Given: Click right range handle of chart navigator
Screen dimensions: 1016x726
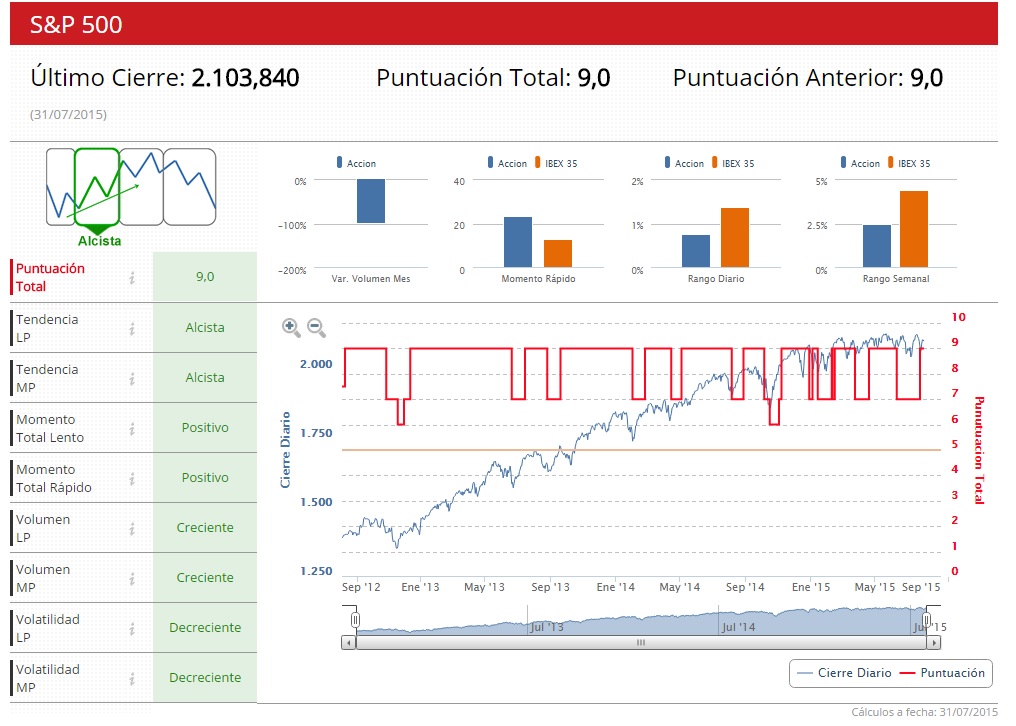Looking at the screenshot, I should tap(927, 620).
